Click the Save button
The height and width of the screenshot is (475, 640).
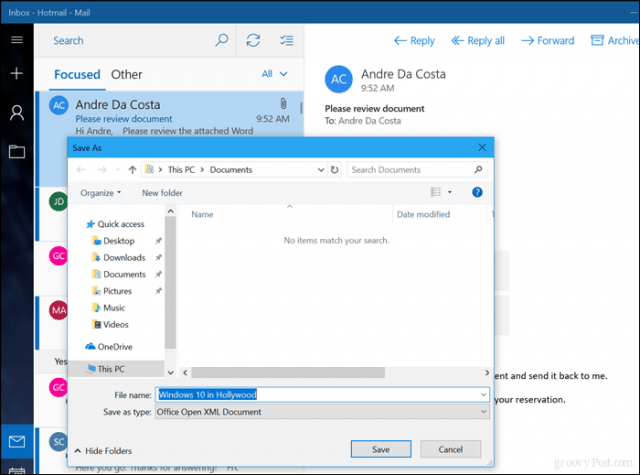tap(381, 449)
